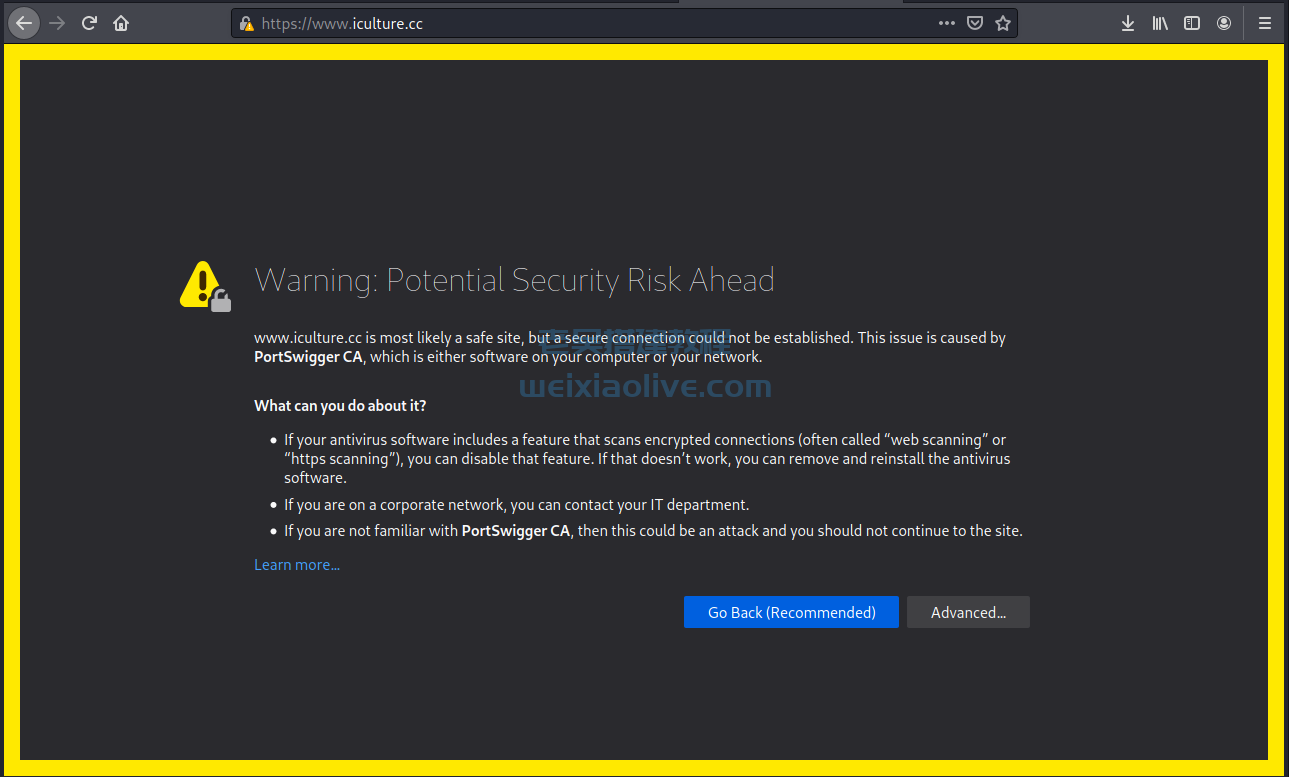The image size is (1289, 777).
Task: Go to the Home page icon
Action: tap(121, 23)
